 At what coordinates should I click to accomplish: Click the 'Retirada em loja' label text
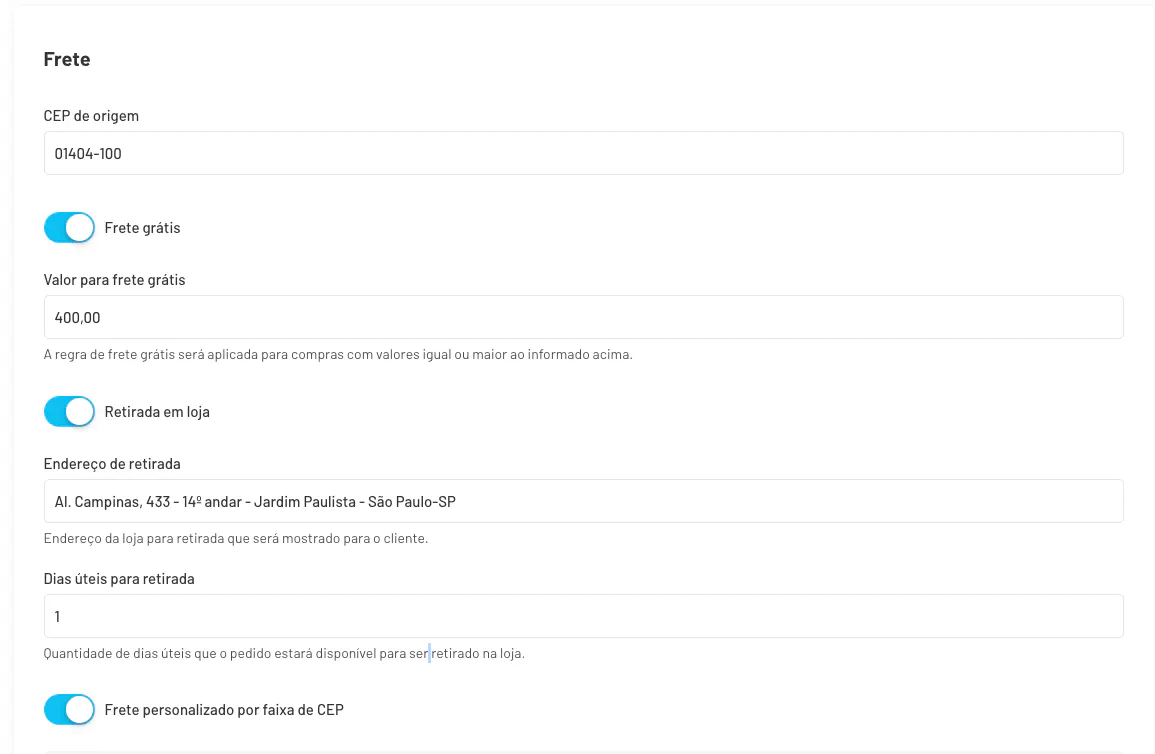(x=157, y=411)
